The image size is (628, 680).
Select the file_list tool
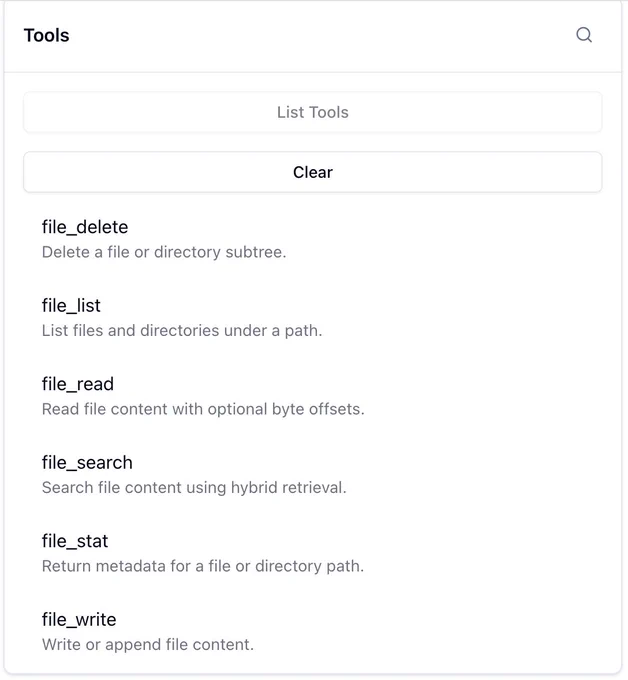point(313,317)
